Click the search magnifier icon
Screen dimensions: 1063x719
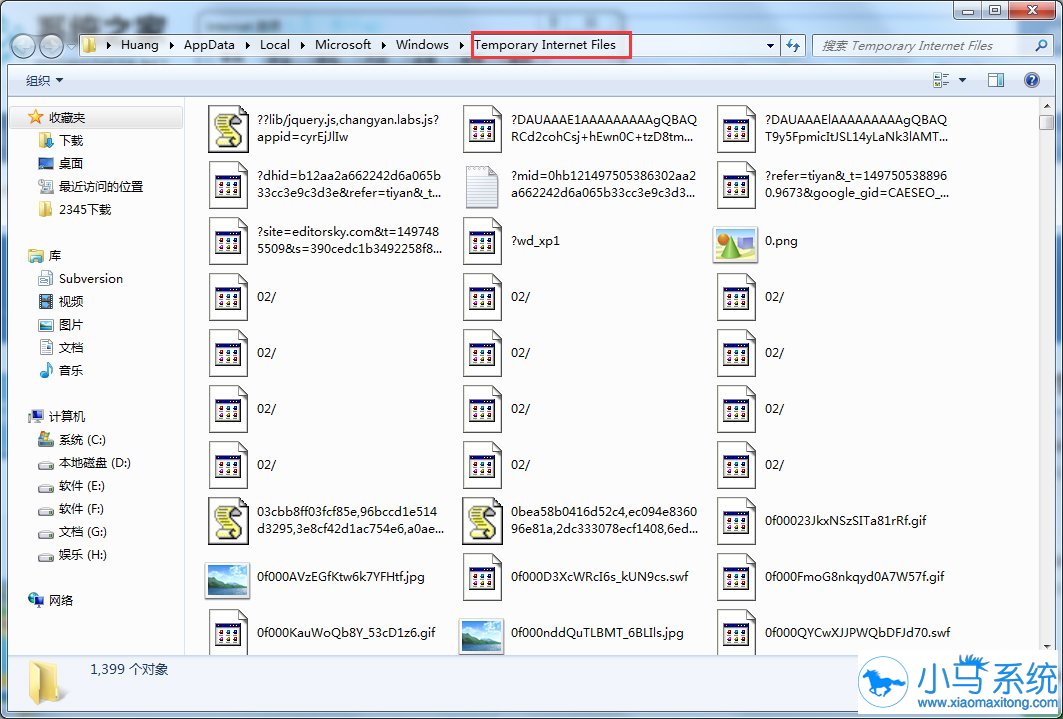click(1041, 45)
